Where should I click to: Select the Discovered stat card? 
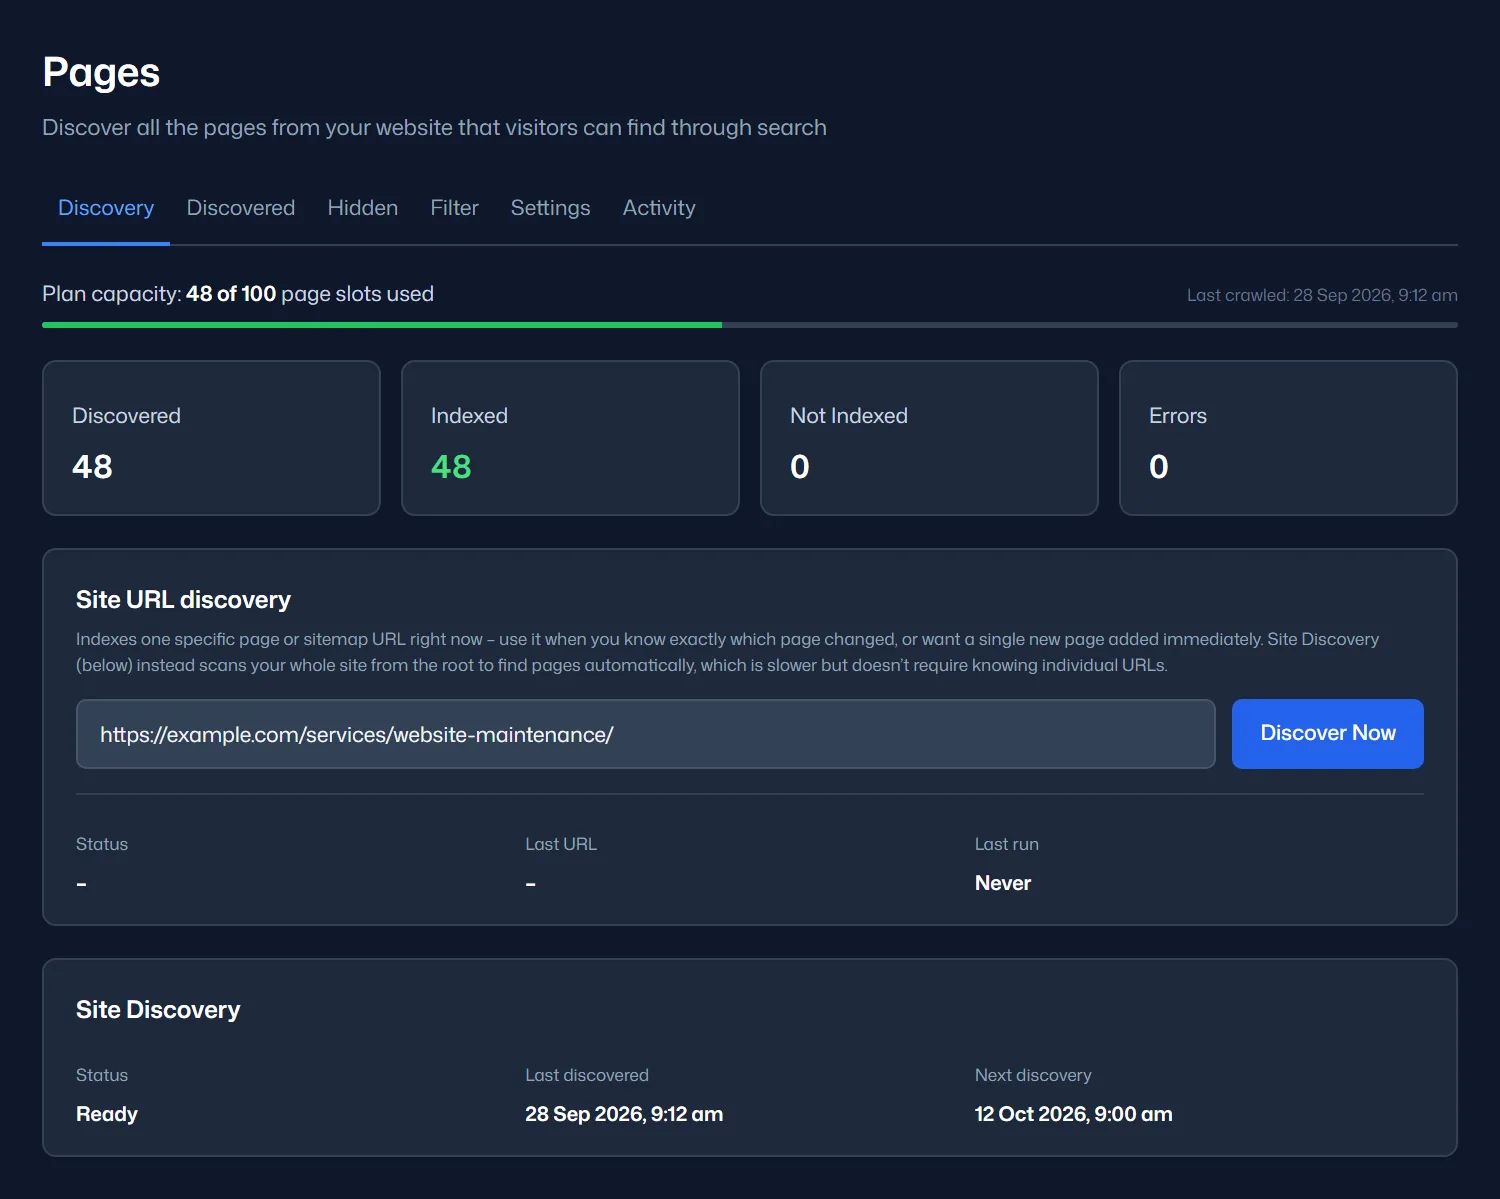coord(211,438)
